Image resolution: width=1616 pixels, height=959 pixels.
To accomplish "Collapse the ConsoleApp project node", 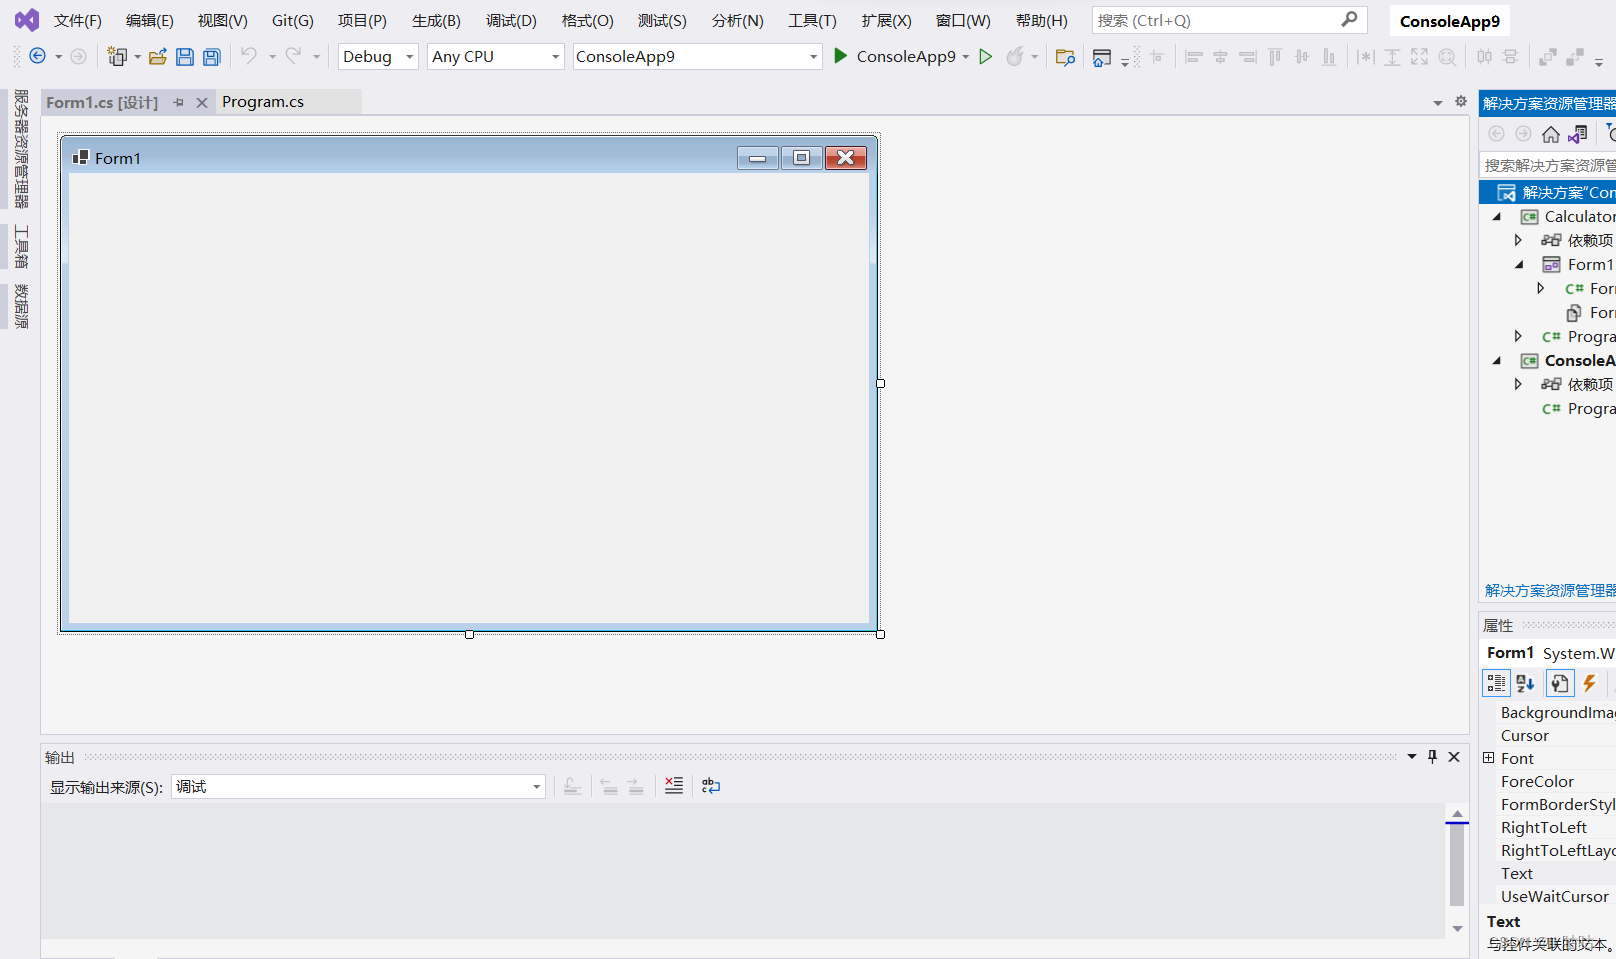I will (1497, 360).
